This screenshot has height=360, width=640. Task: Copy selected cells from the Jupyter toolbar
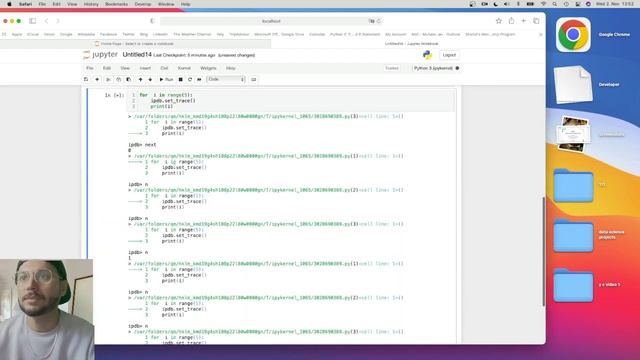click(x=118, y=80)
